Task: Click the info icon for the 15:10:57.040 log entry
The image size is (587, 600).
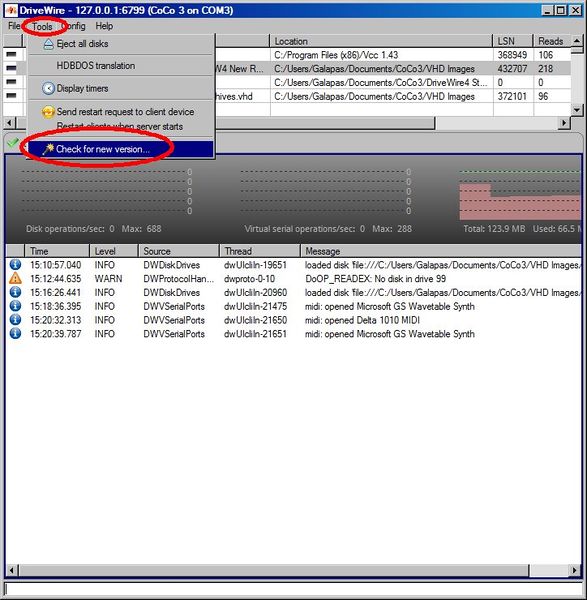Action: (x=15, y=265)
